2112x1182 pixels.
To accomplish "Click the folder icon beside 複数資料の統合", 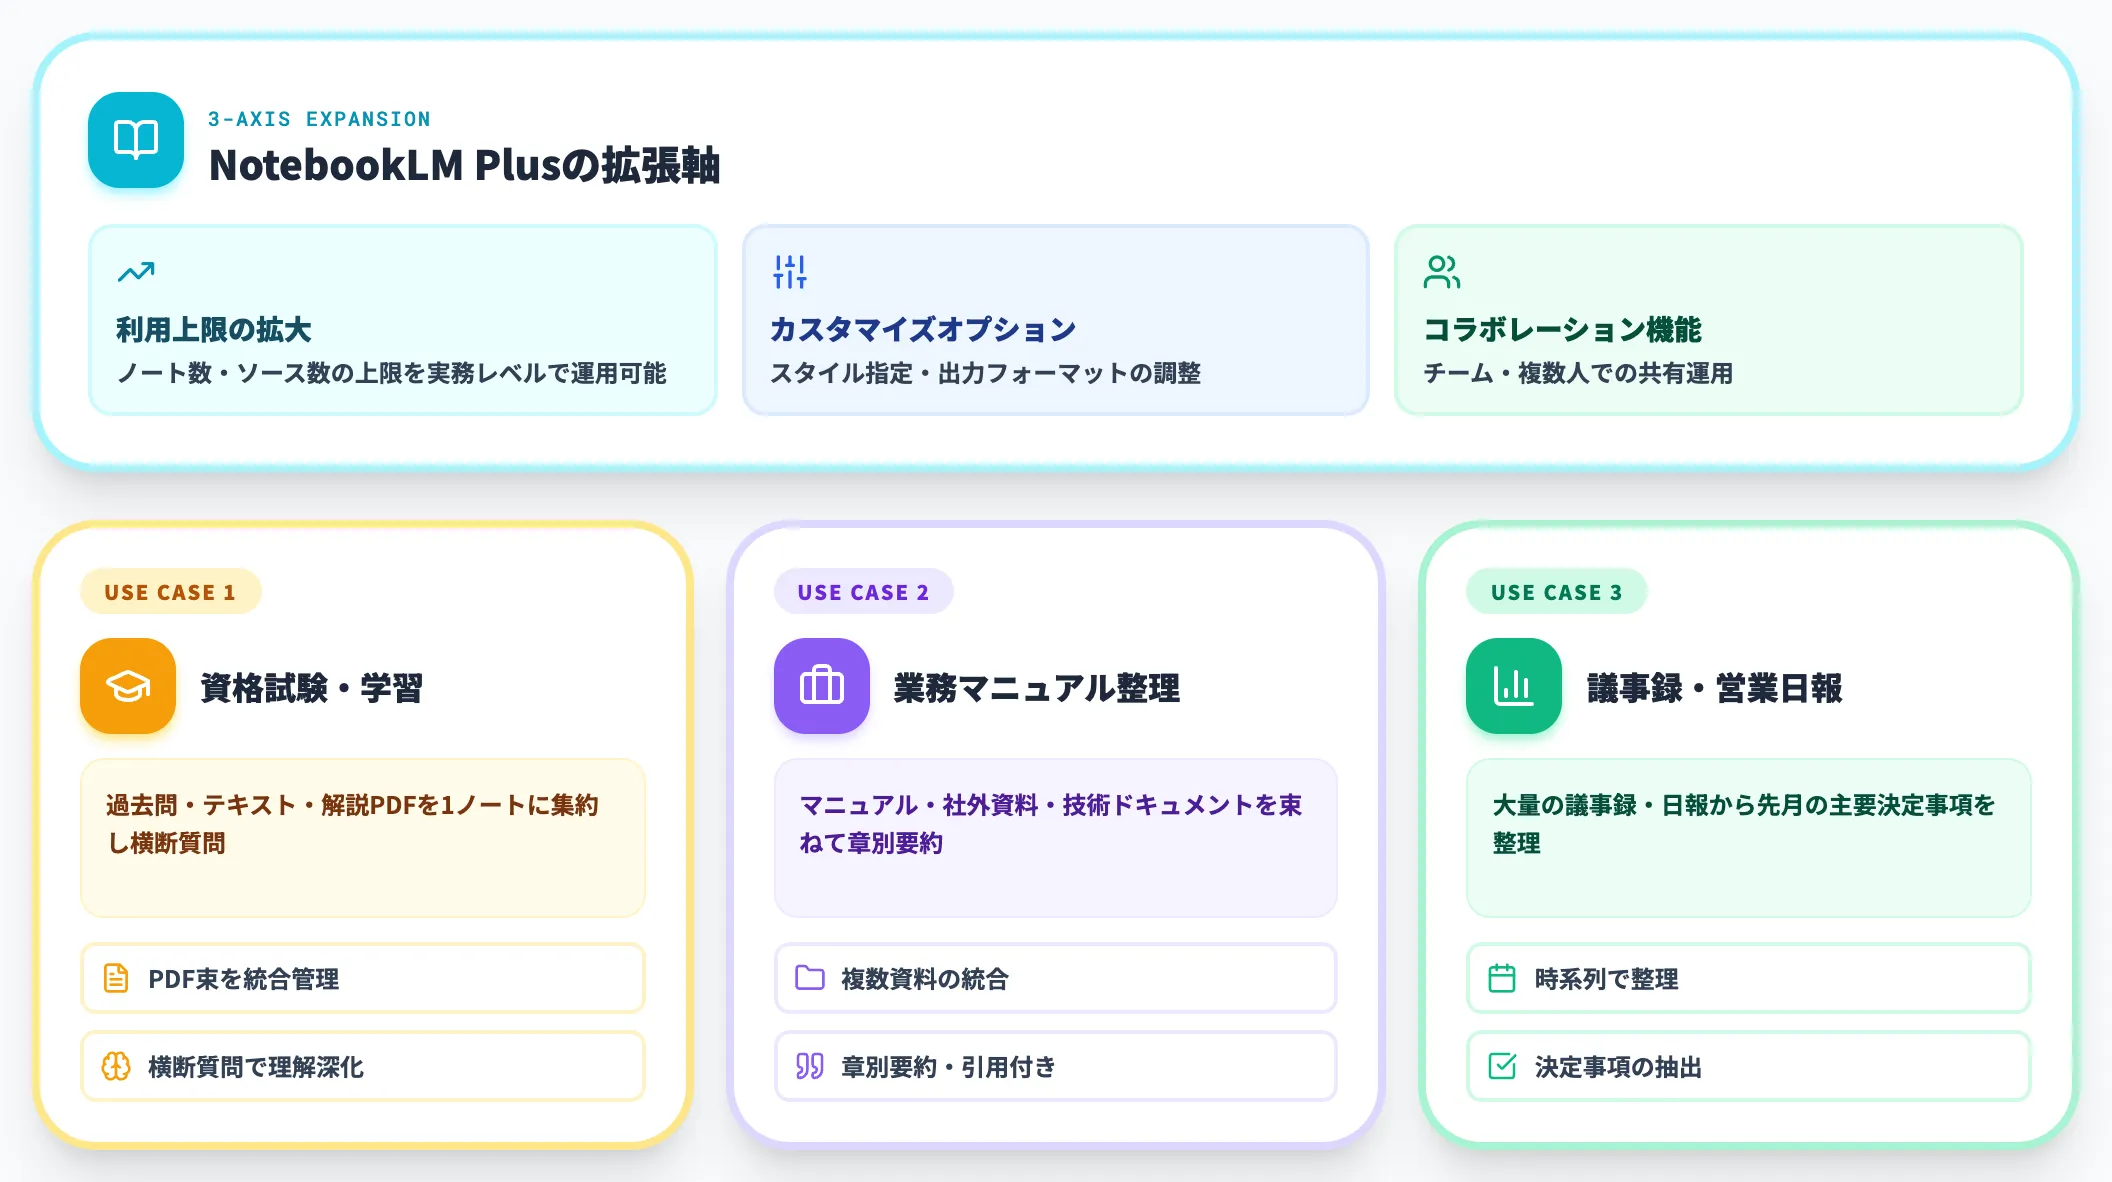I will point(810,978).
